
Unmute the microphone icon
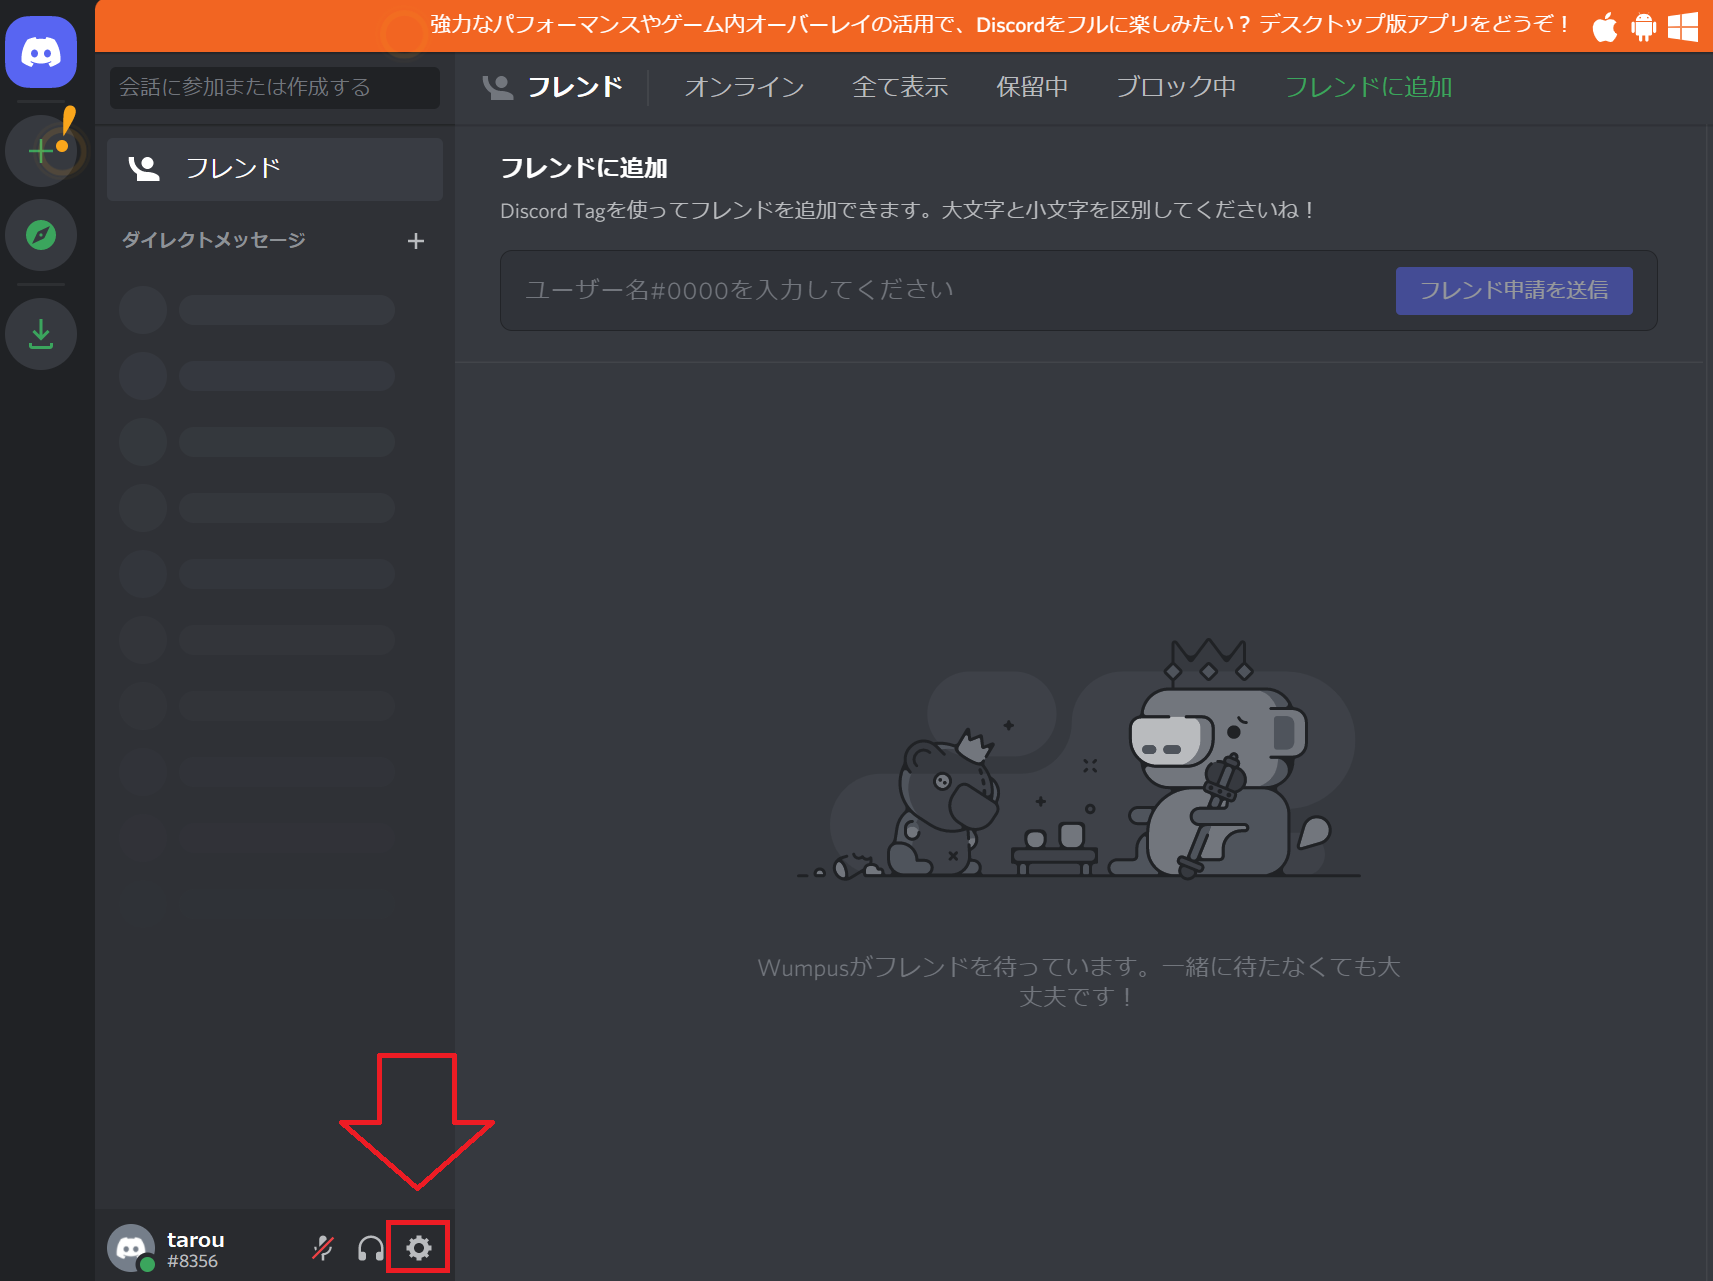(323, 1248)
